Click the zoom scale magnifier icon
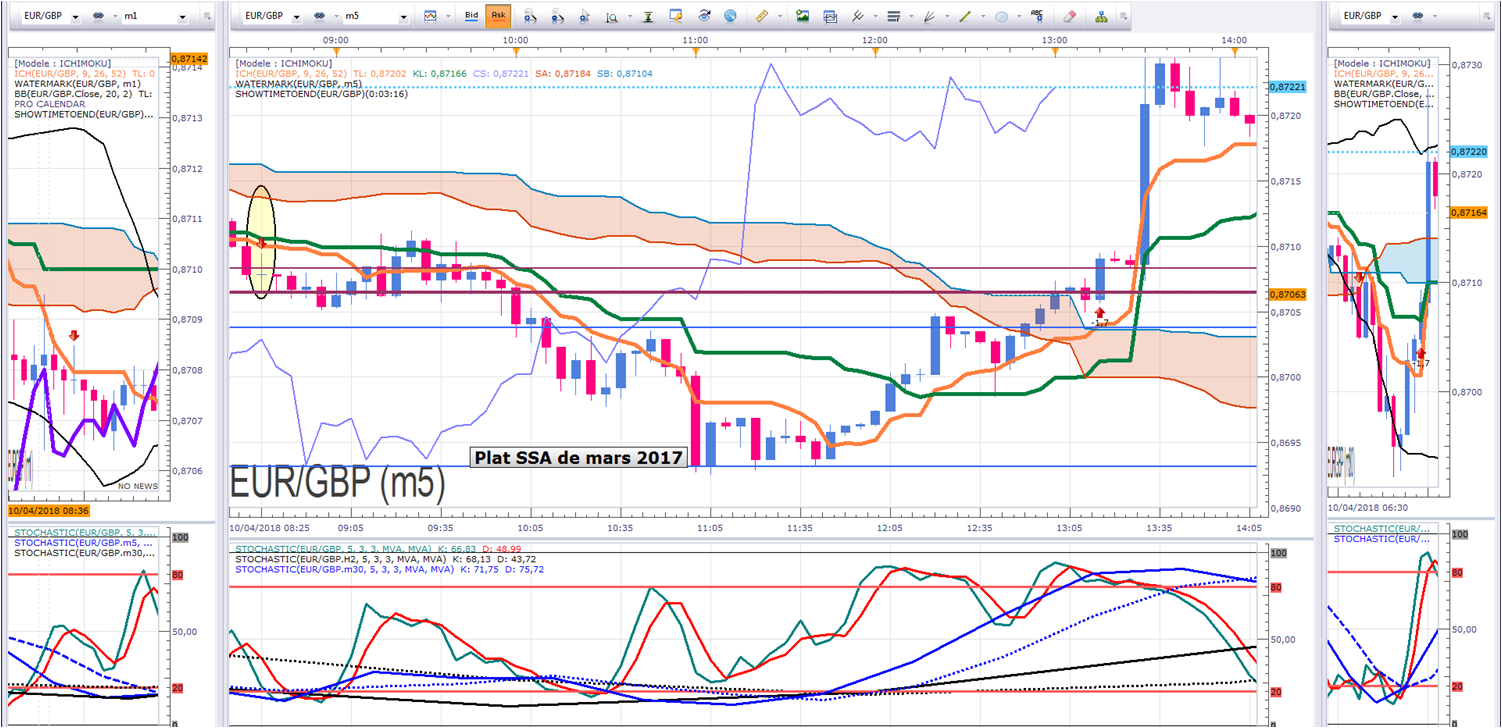 point(610,16)
